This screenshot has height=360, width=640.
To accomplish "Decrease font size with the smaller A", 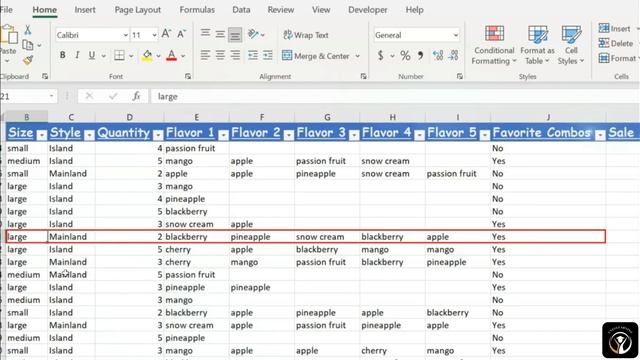I will click(x=181, y=34).
